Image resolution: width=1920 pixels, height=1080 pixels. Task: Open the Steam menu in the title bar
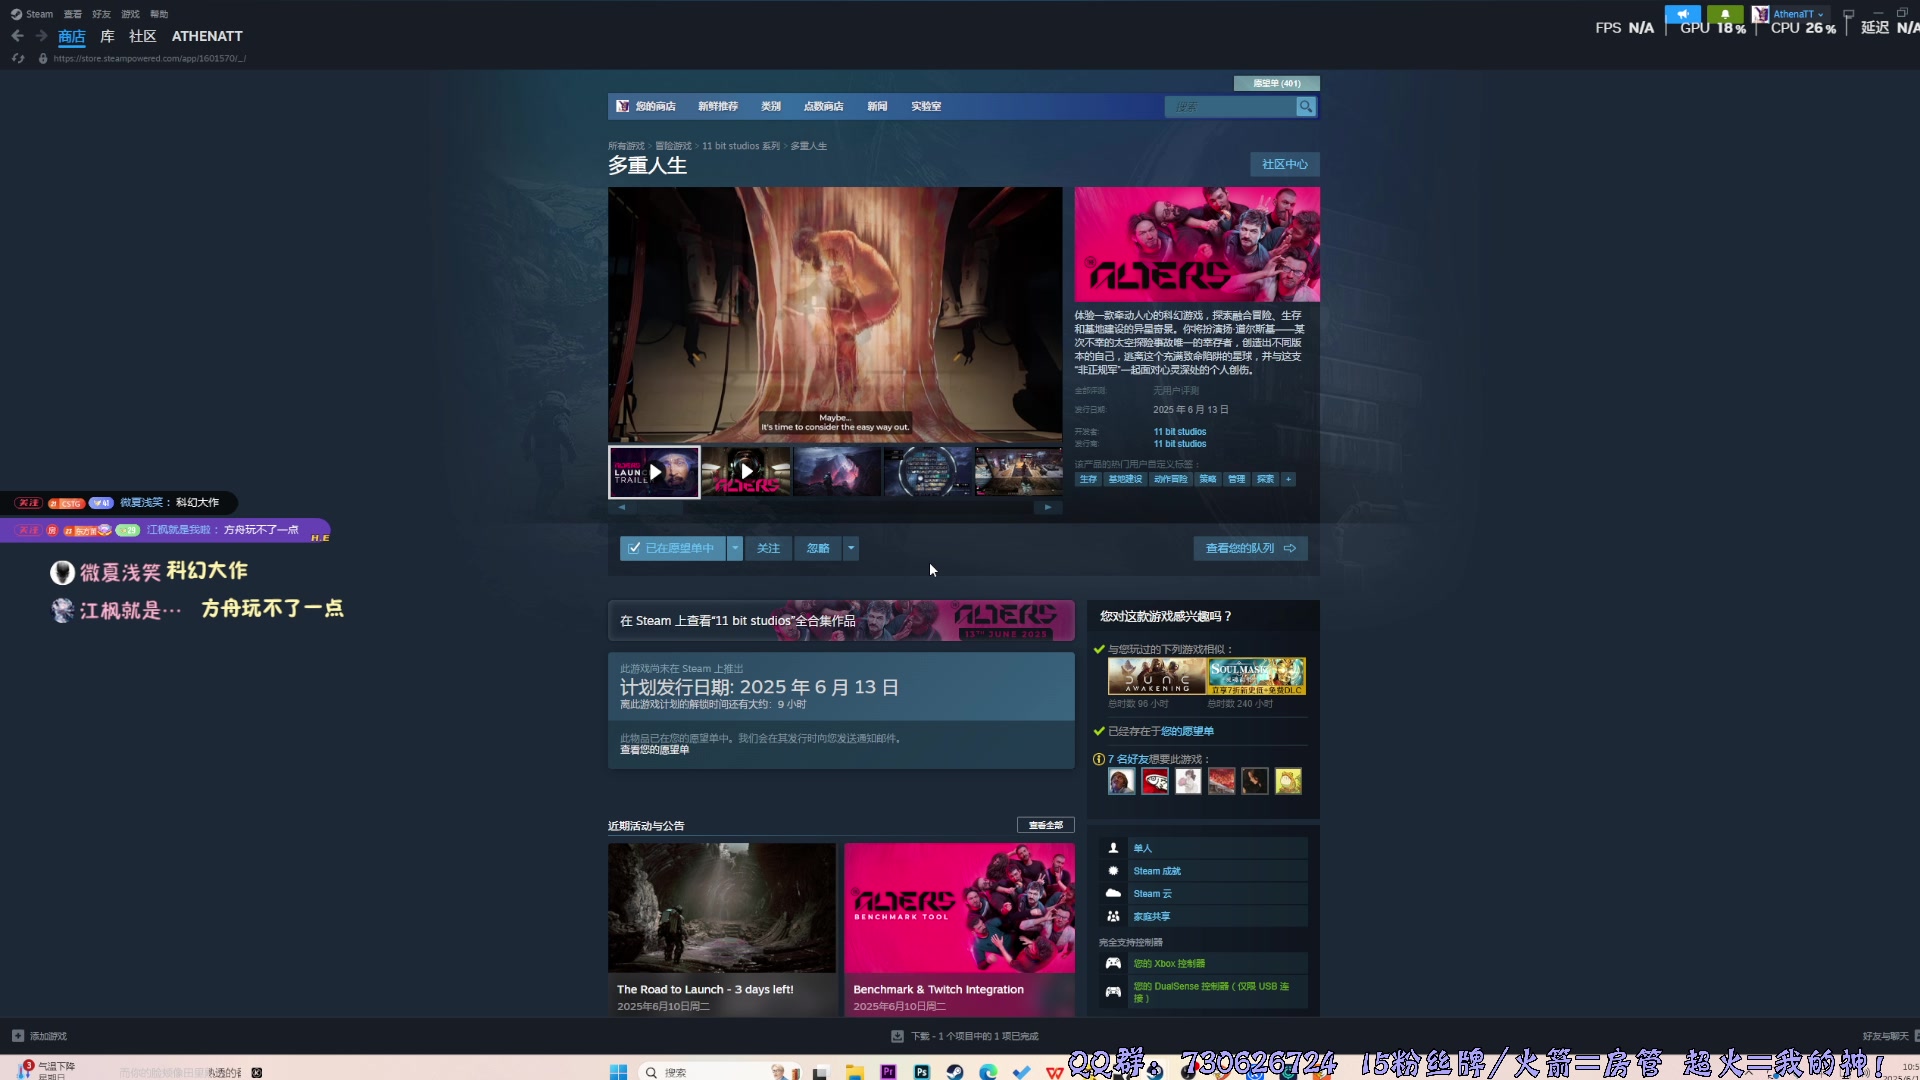pos(39,14)
